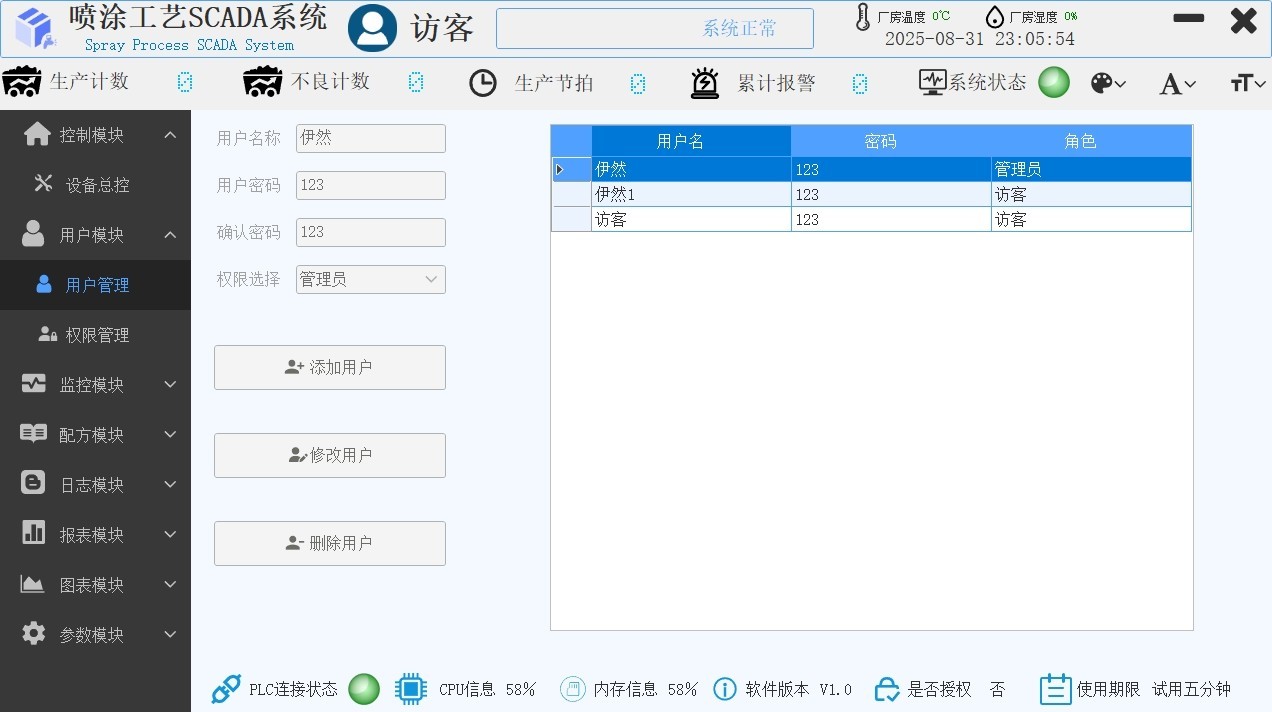Click the 内存信息 memory card icon
The height and width of the screenshot is (712, 1272).
572,688
